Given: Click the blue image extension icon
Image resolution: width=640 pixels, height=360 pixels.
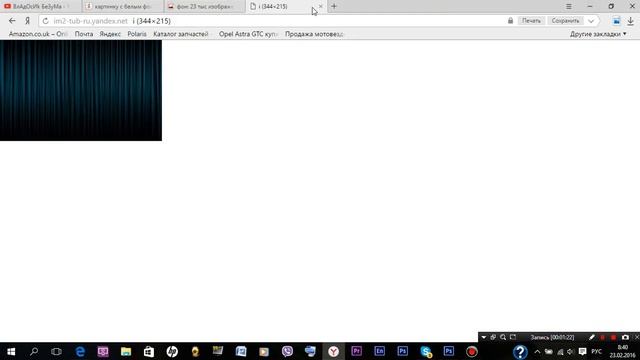Looking at the screenshot, I should click(616, 21).
